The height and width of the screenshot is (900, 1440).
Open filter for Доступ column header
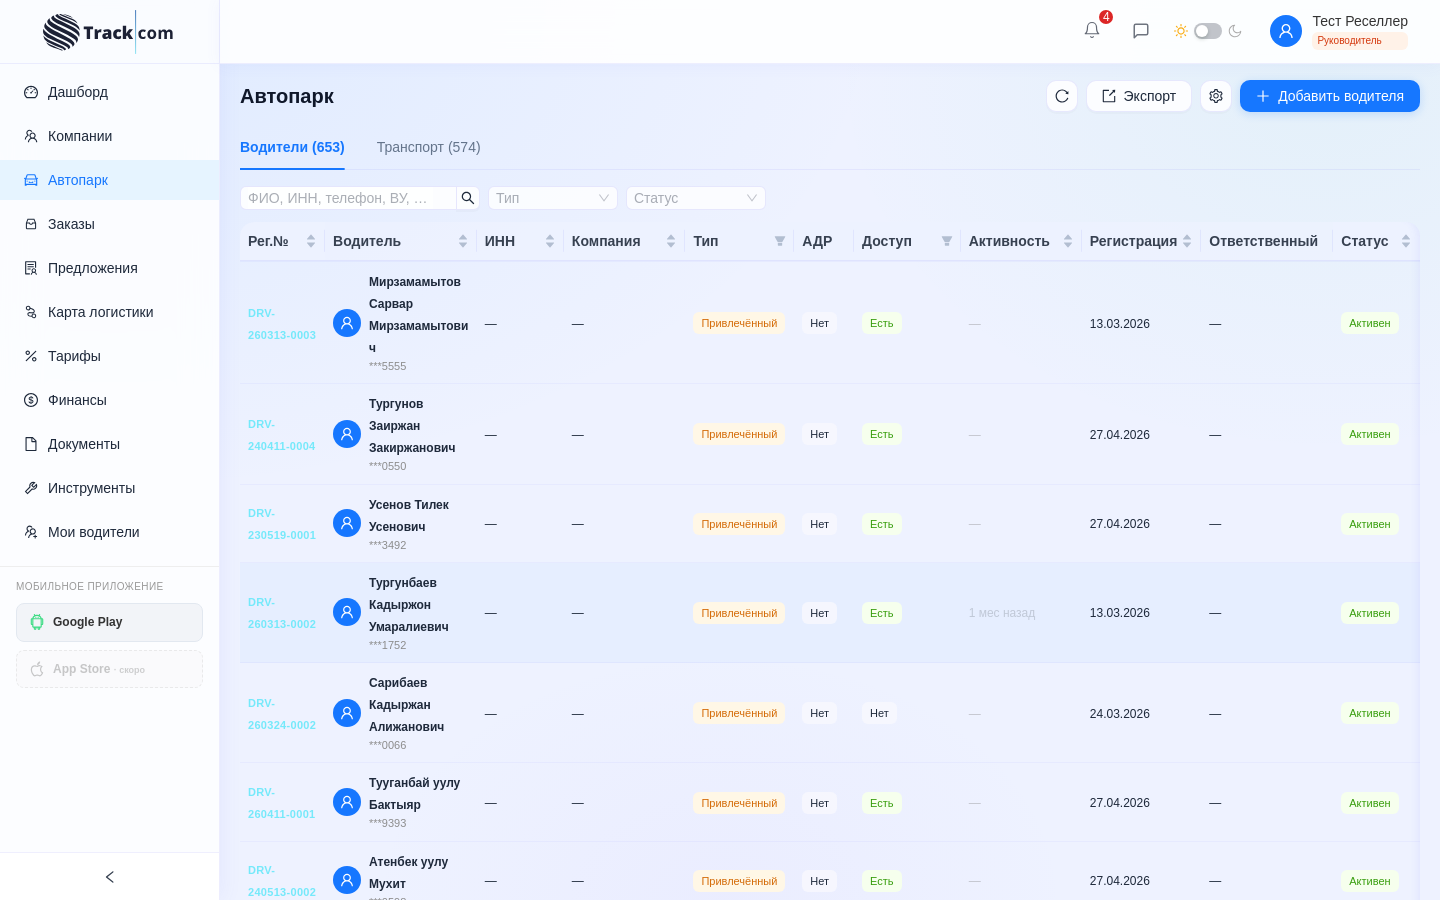coord(947,241)
